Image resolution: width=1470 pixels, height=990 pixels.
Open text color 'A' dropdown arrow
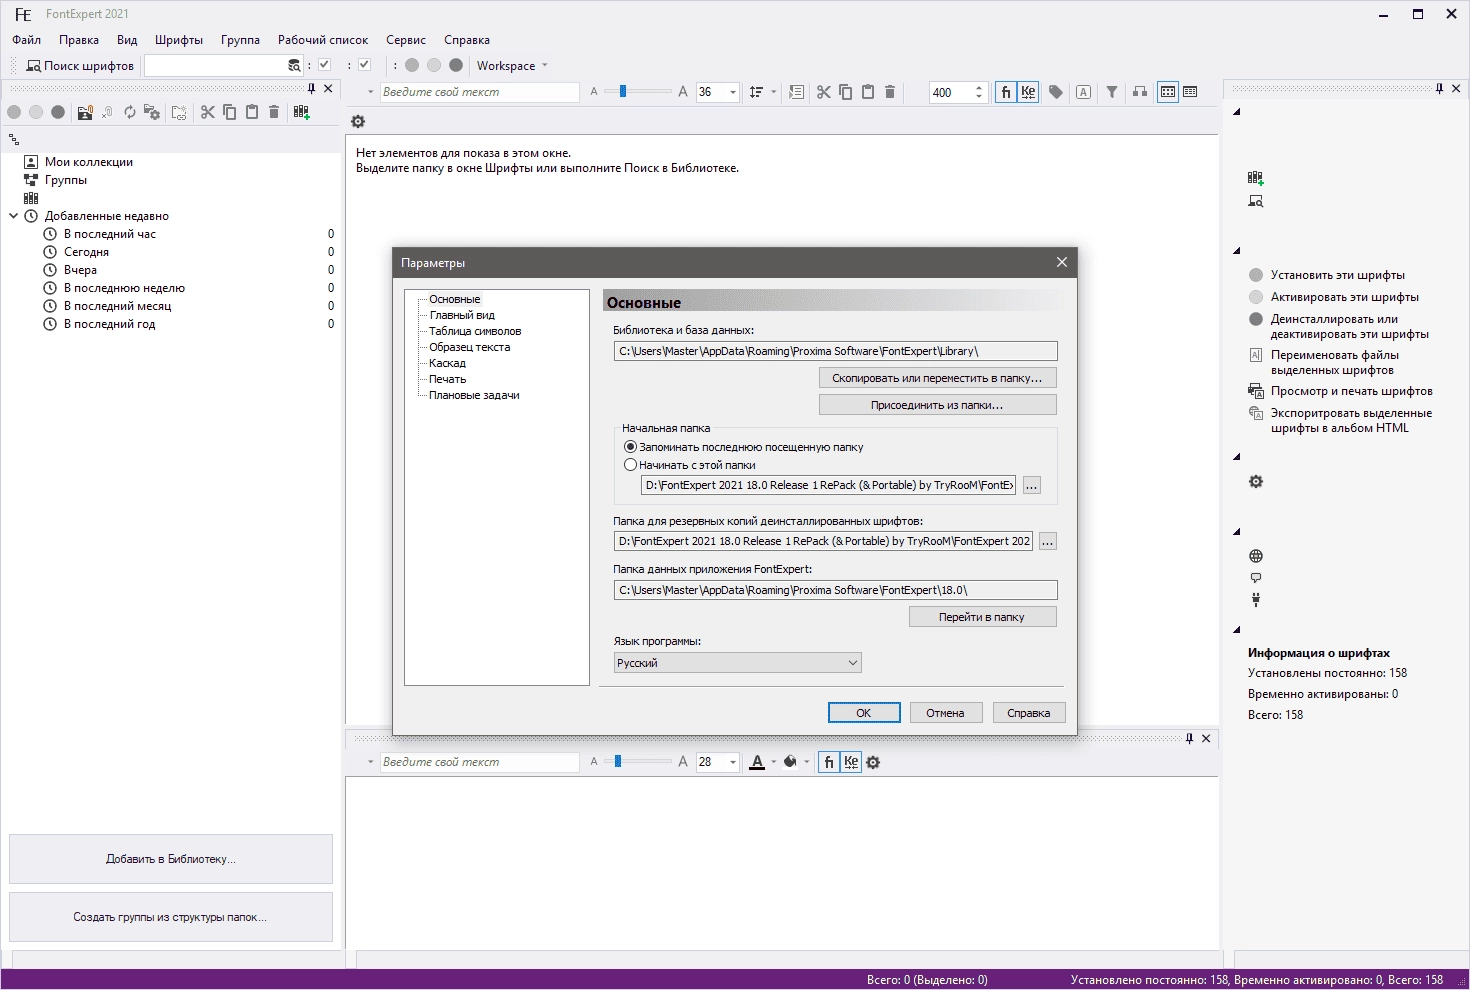tap(773, 762)
